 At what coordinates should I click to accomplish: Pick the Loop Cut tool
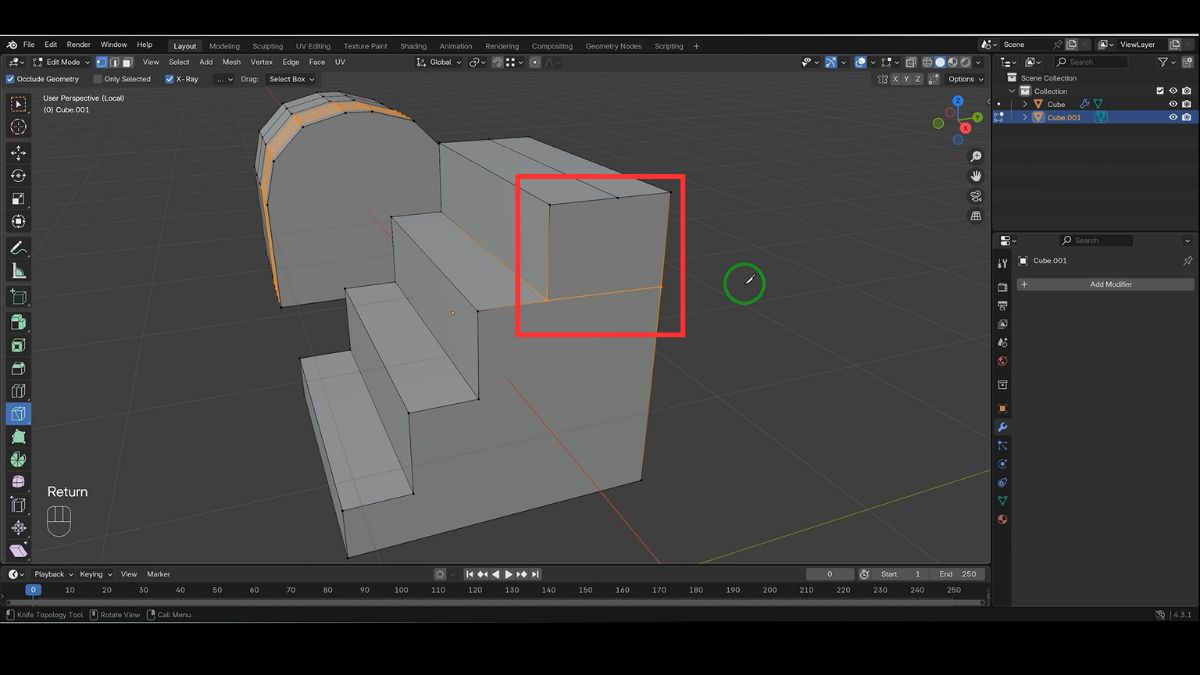pyautogui.click(x=18, y=391)
